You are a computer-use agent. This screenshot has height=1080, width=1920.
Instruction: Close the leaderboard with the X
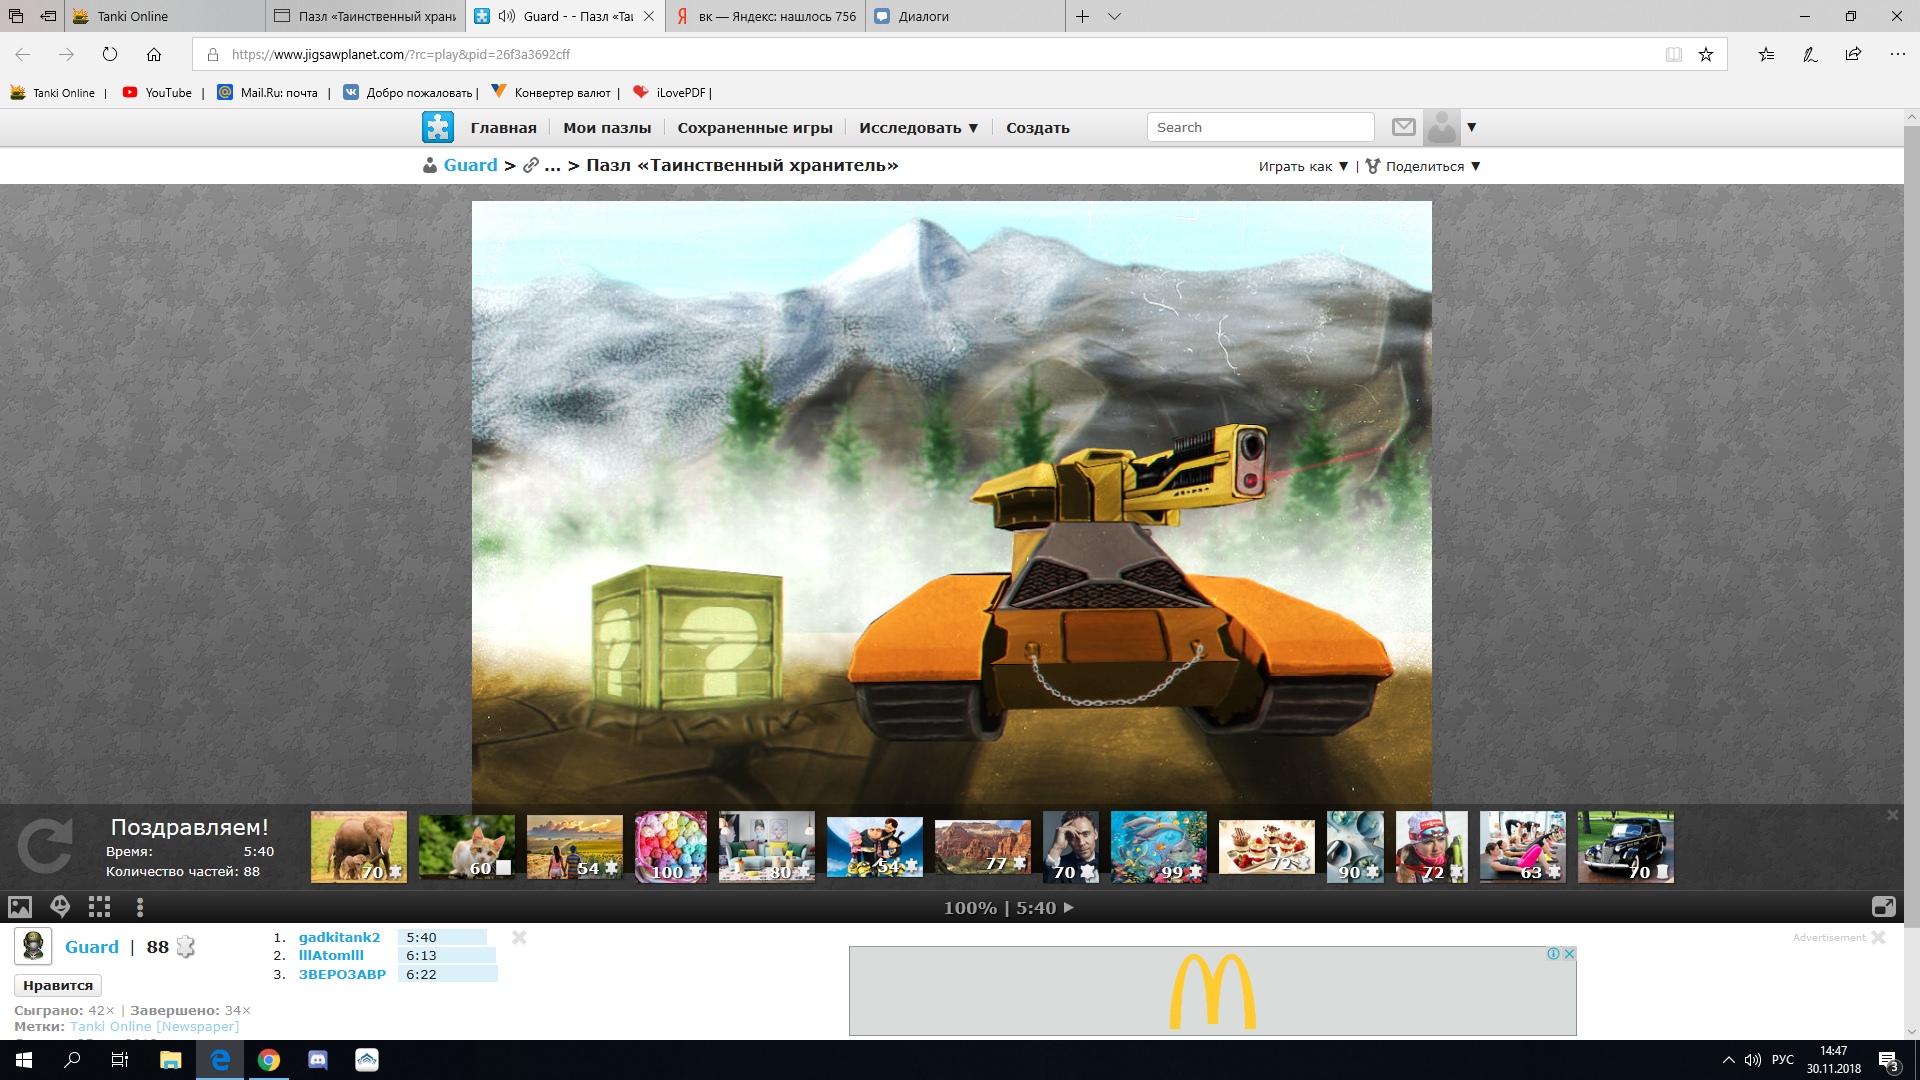click(x=519, y=937)
